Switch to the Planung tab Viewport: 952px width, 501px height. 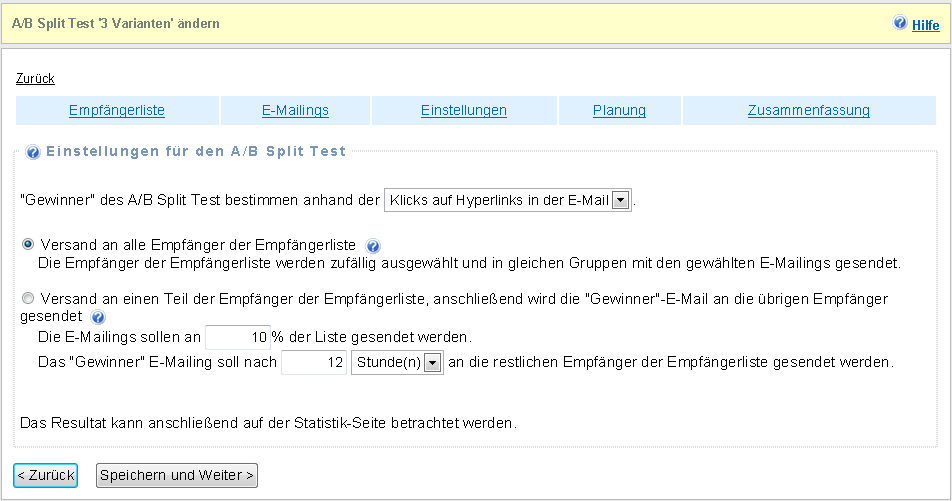(x=619, y=111)
